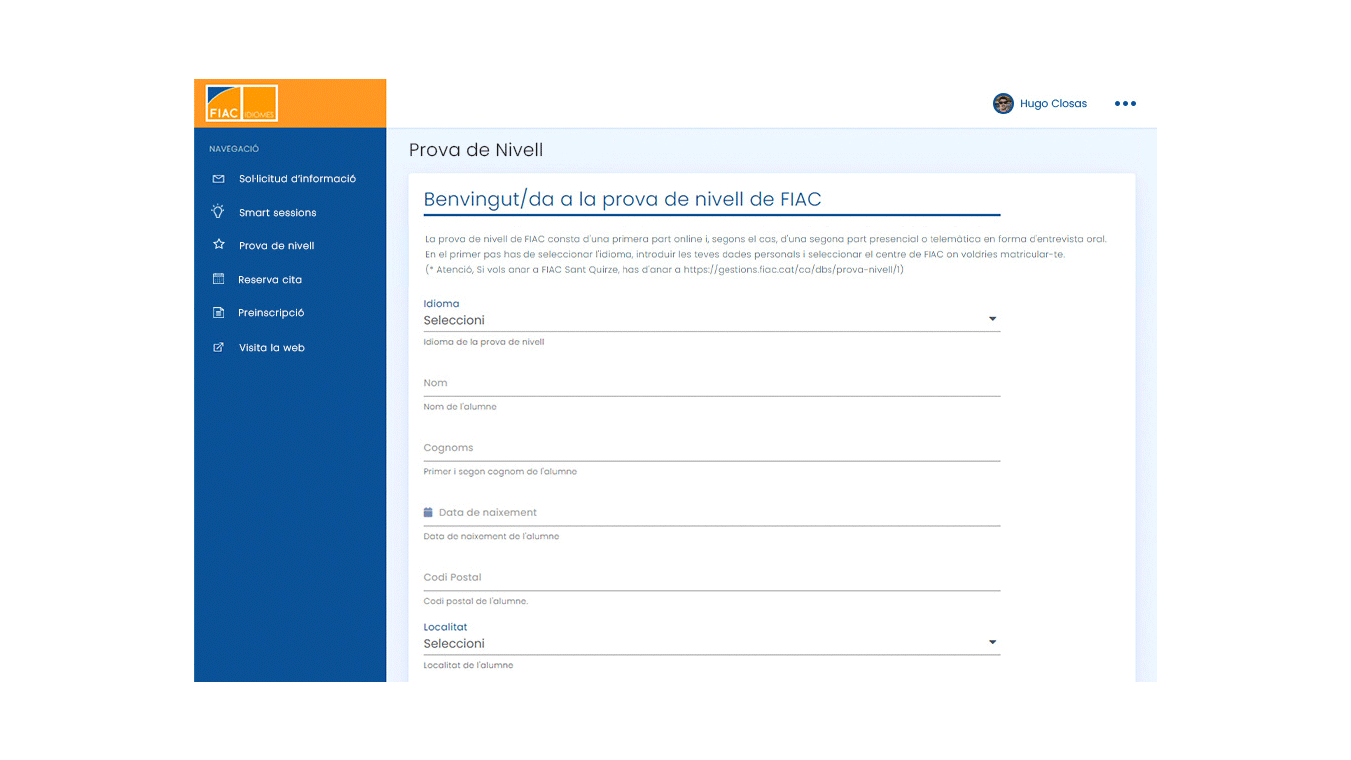Open the Localitat dropdown
The width and height of the screenshot is (1351, 760).
tap(711, 643)
